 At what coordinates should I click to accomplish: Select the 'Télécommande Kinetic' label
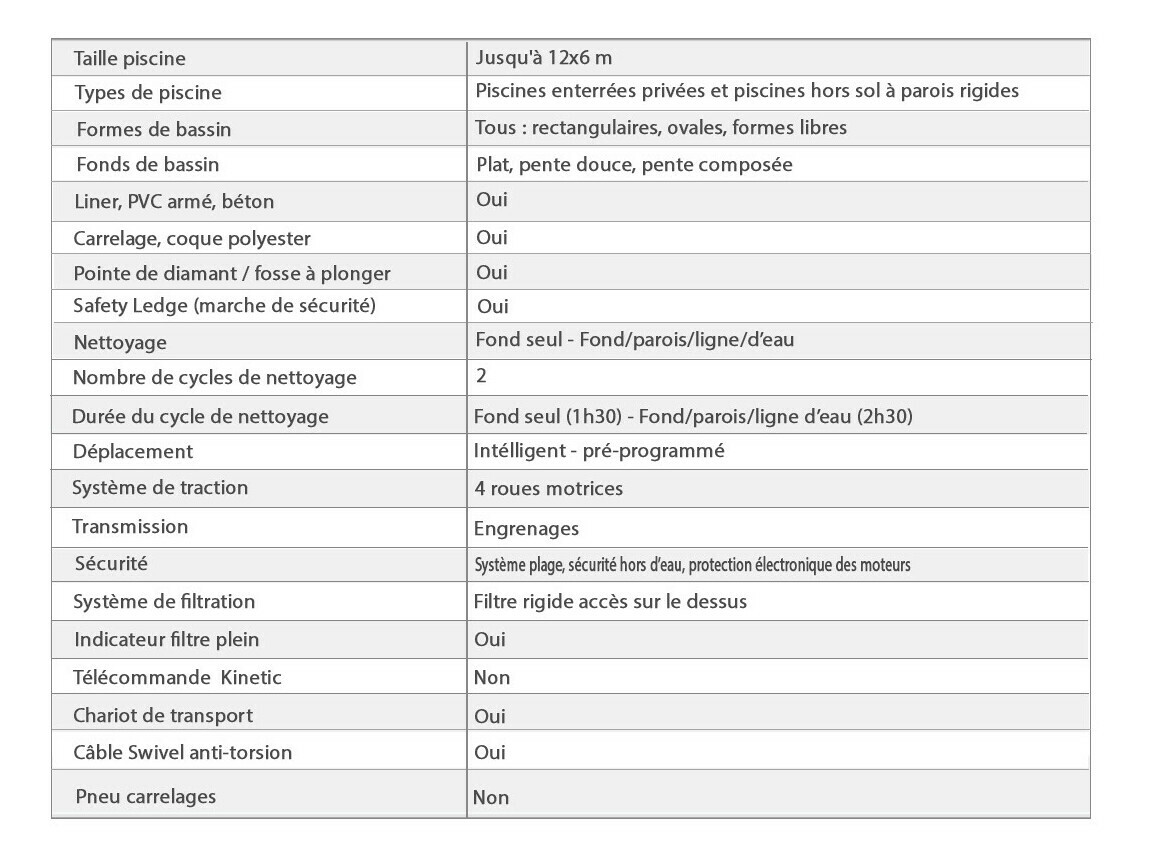click(177, 678)
